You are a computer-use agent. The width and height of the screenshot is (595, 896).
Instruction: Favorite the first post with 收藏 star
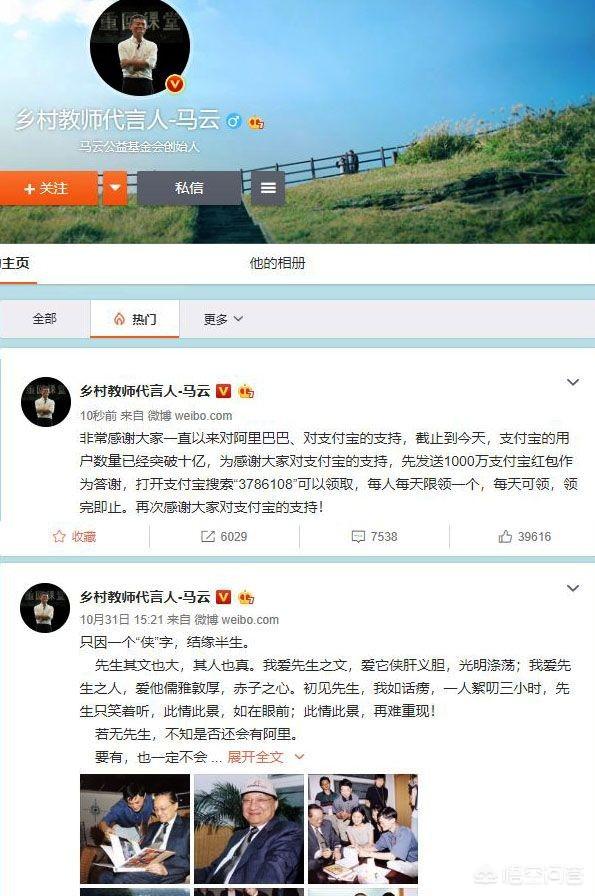[74, 537]
